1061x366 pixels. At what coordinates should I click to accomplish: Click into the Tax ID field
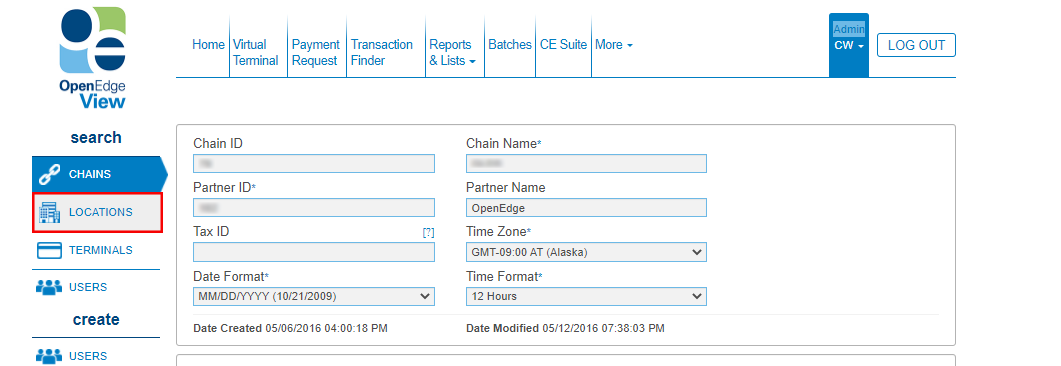tap(314, 252)
